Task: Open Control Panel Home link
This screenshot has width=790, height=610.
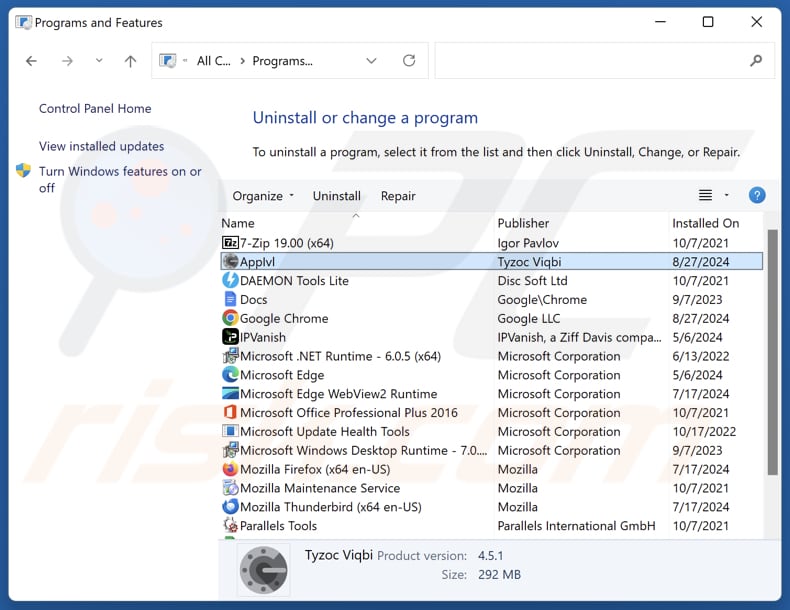Action: pyautogui.click(x=95, y=108)
